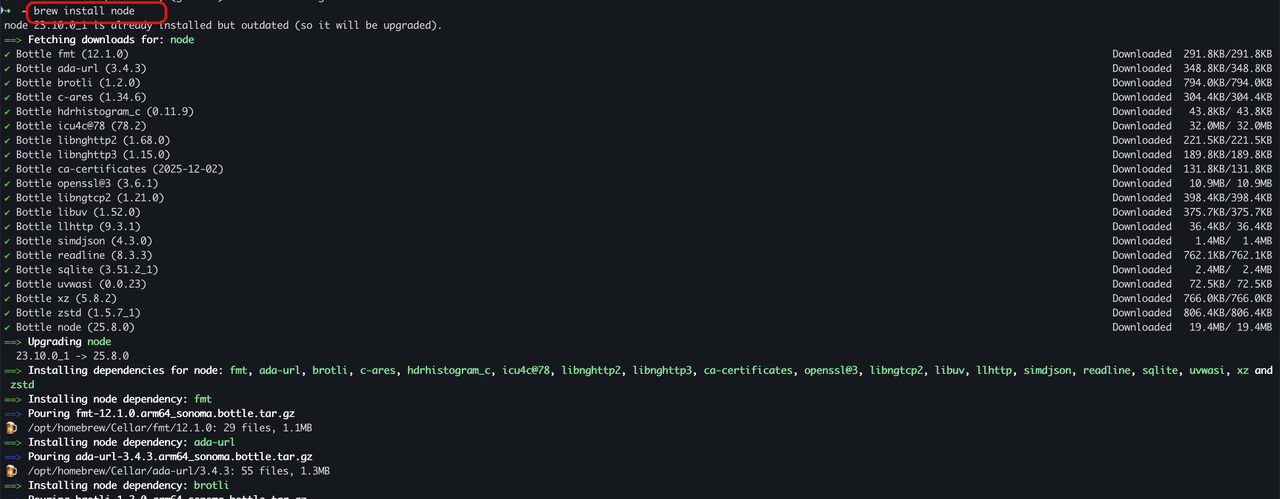
Task: Click the "Bottle sqlite (3.51.2_1)" line
Action: pos(87,270)
